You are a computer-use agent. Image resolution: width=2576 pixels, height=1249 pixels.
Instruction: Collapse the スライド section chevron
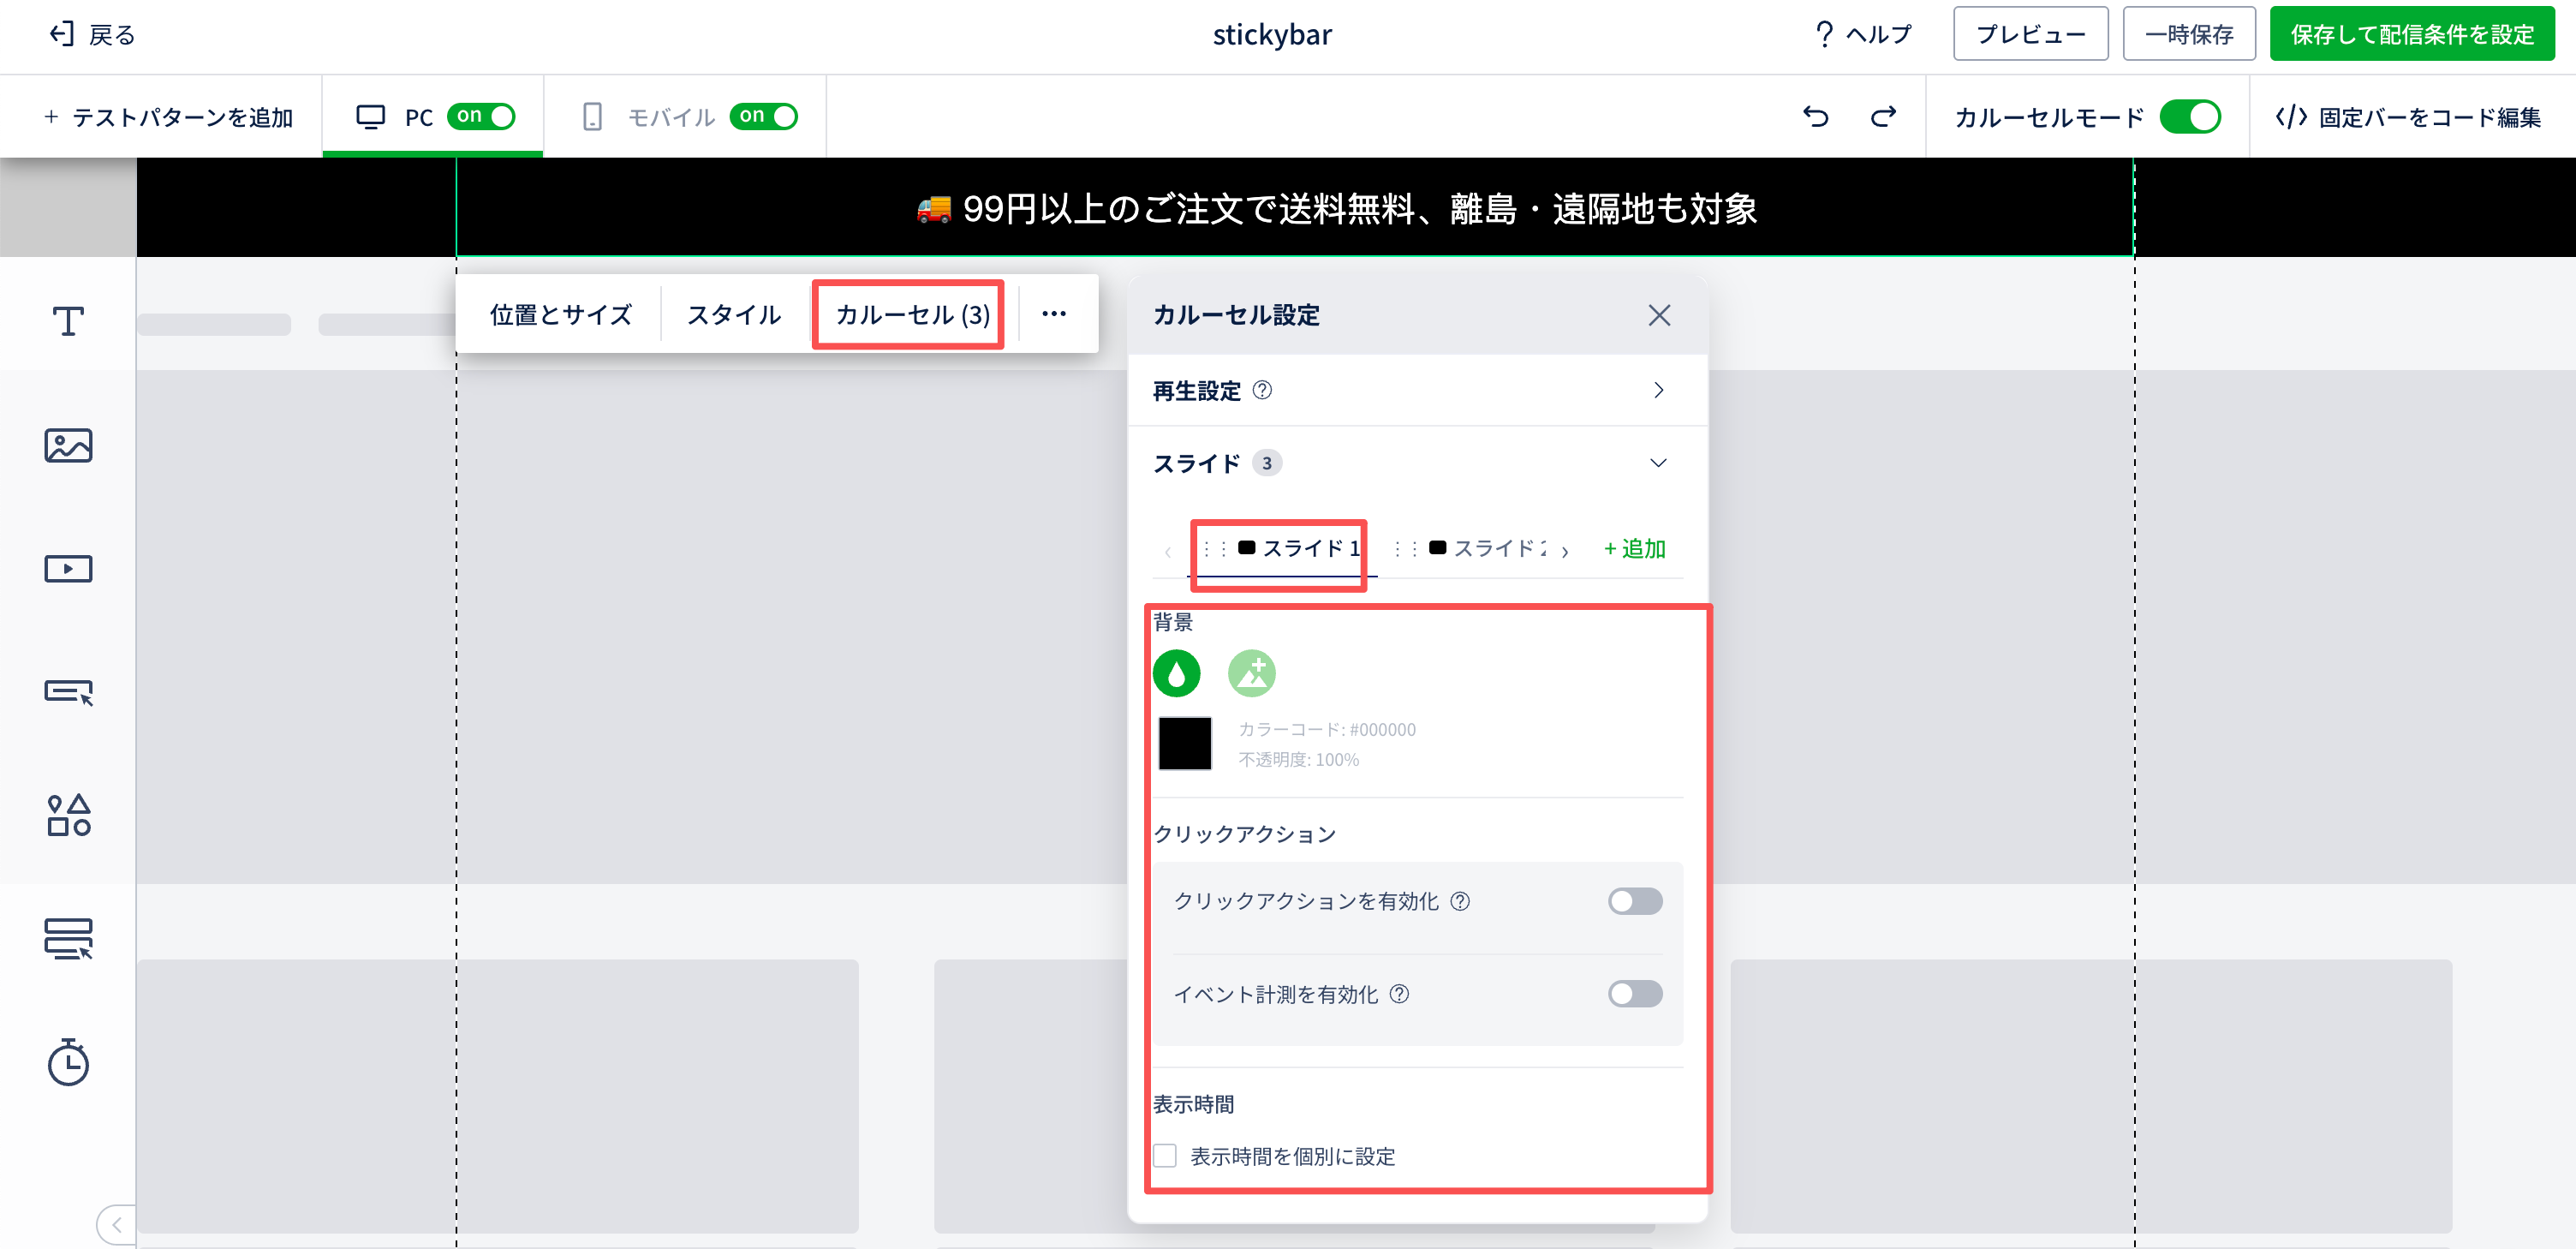coord(1659,463)
